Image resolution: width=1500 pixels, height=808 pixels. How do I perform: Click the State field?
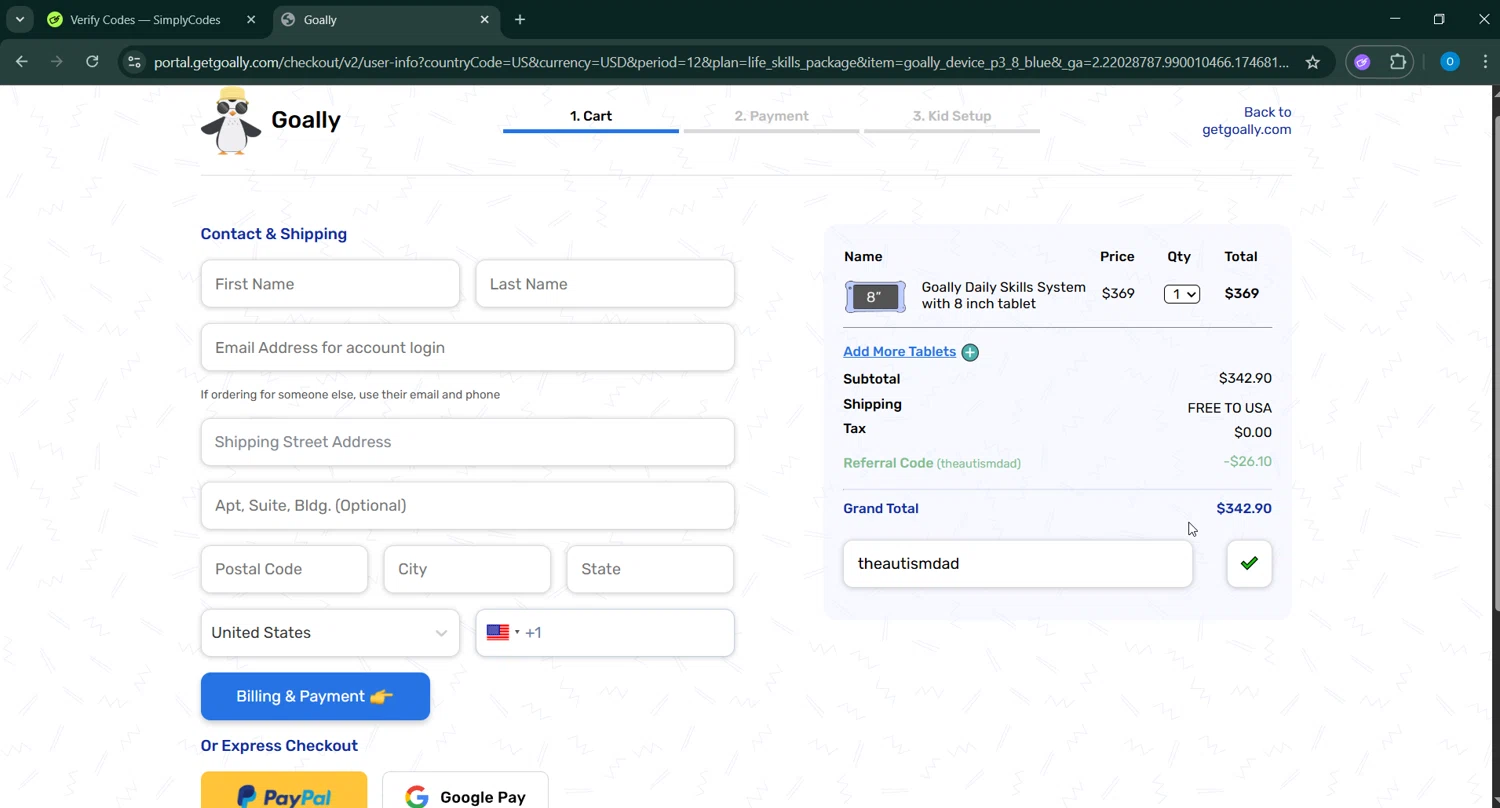point(650,569)
